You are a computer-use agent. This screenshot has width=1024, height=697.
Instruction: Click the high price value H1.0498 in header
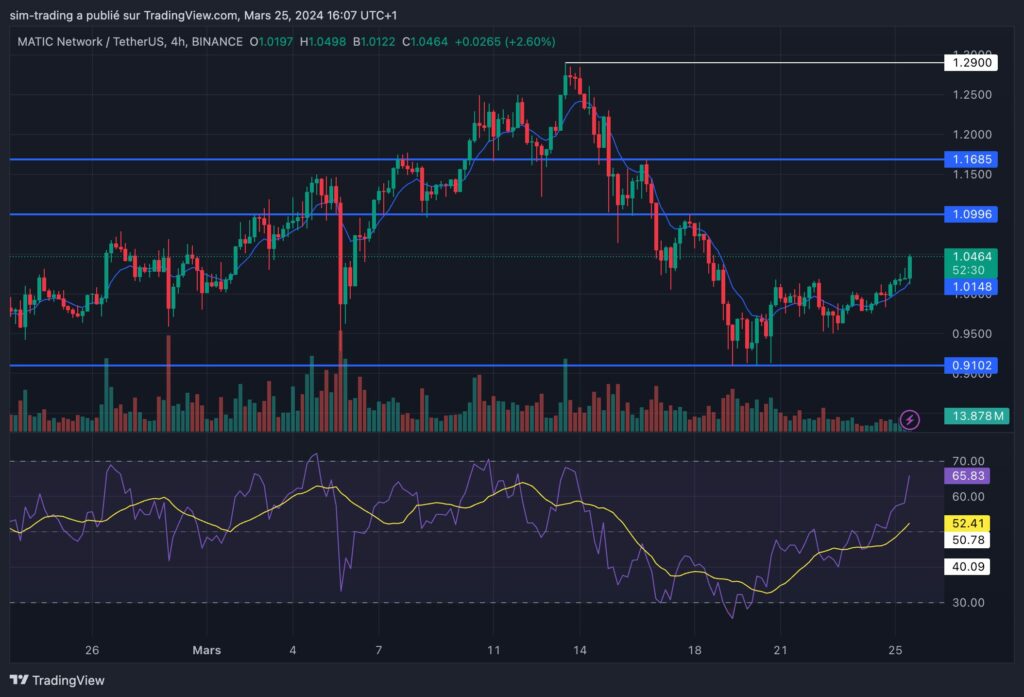tap(323, 42)
